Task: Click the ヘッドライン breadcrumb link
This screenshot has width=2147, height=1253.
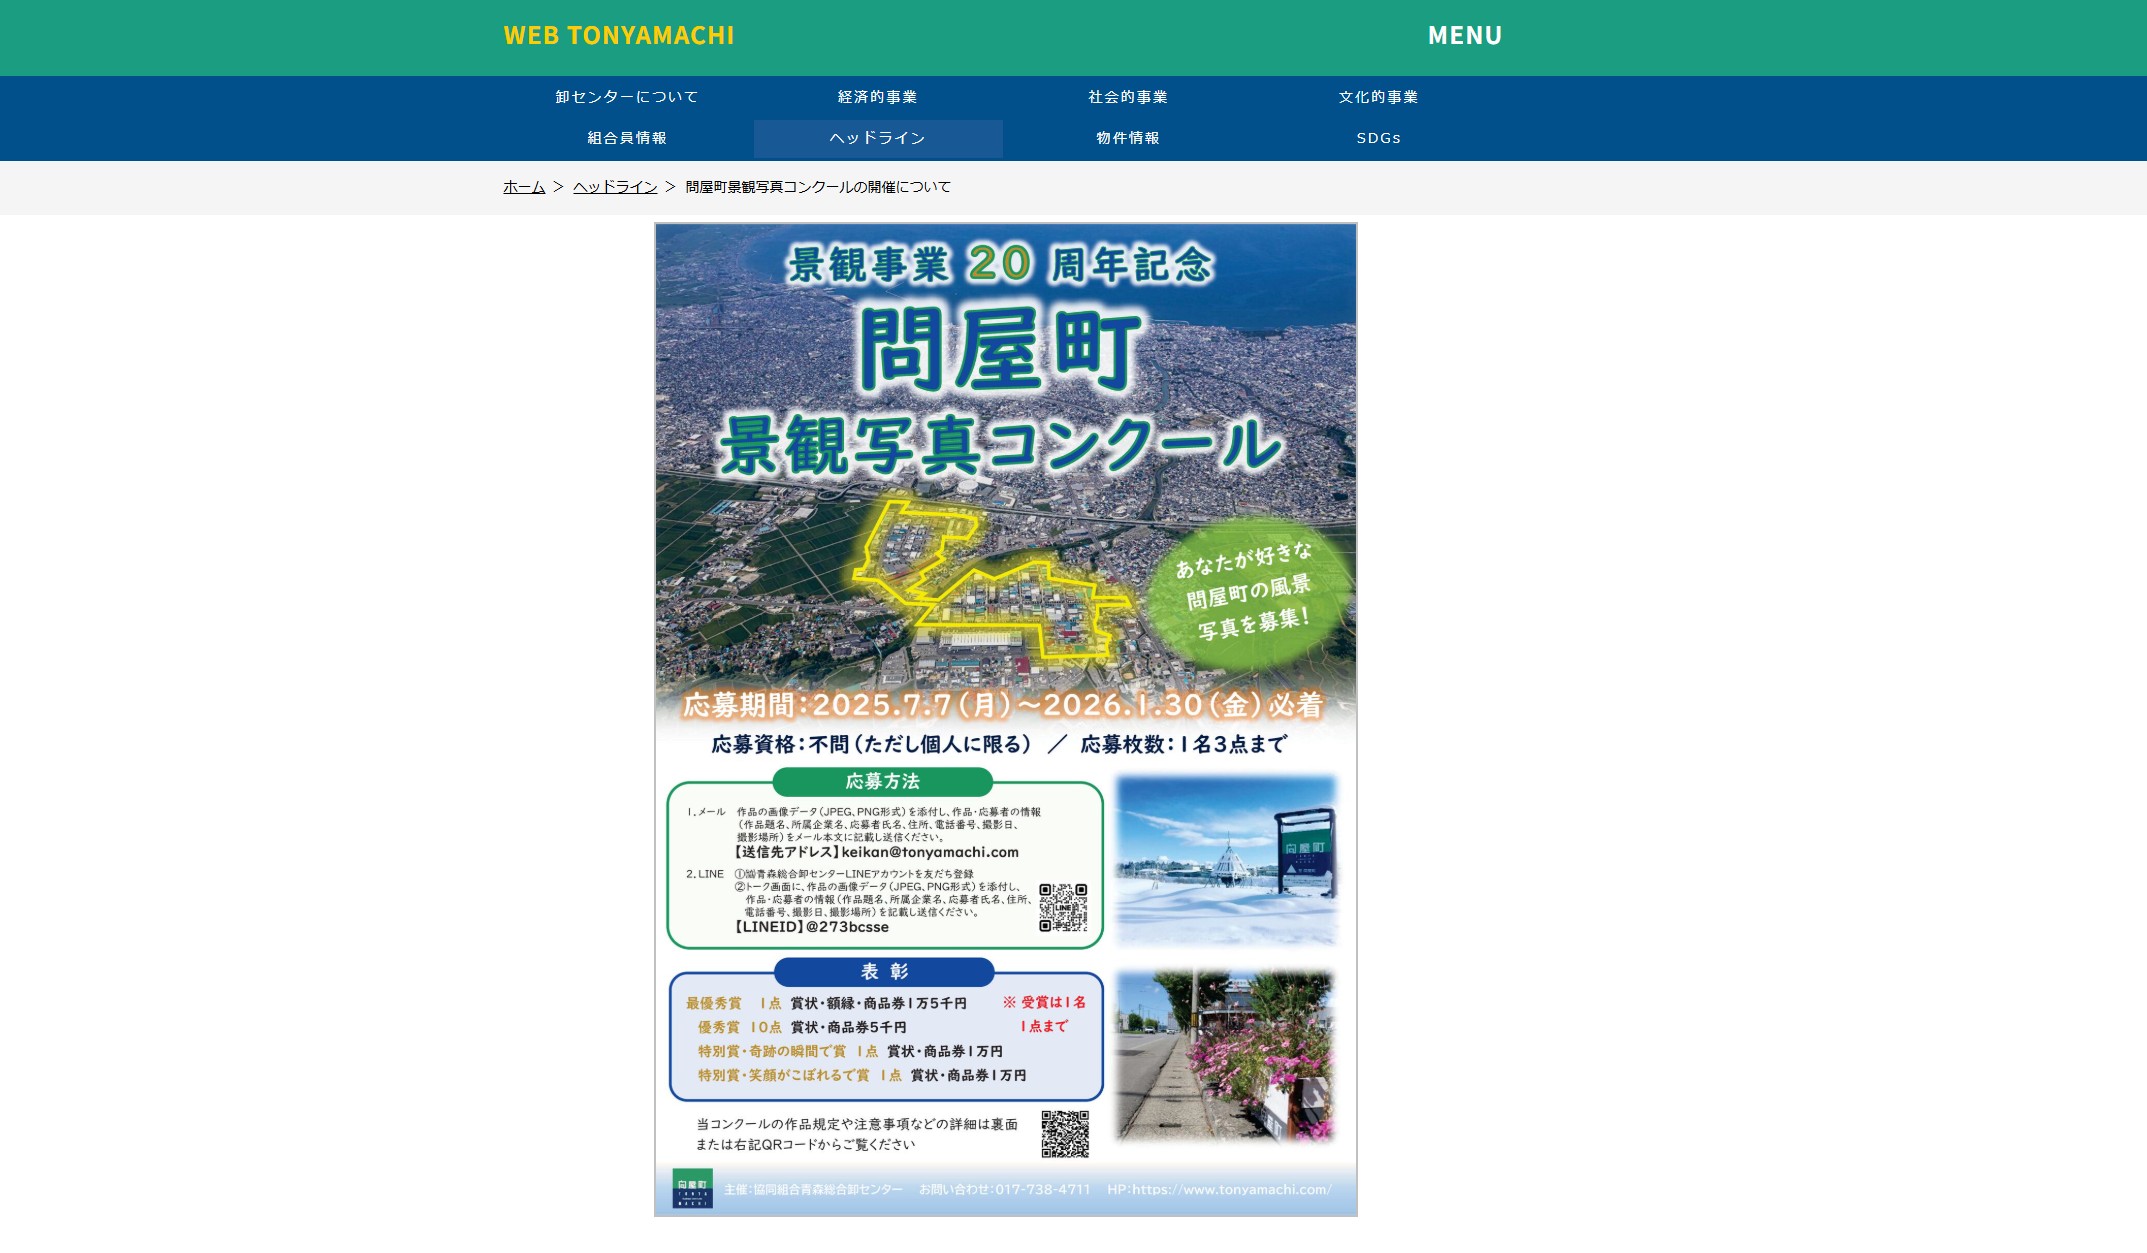Action: click(x=614, y=187)
